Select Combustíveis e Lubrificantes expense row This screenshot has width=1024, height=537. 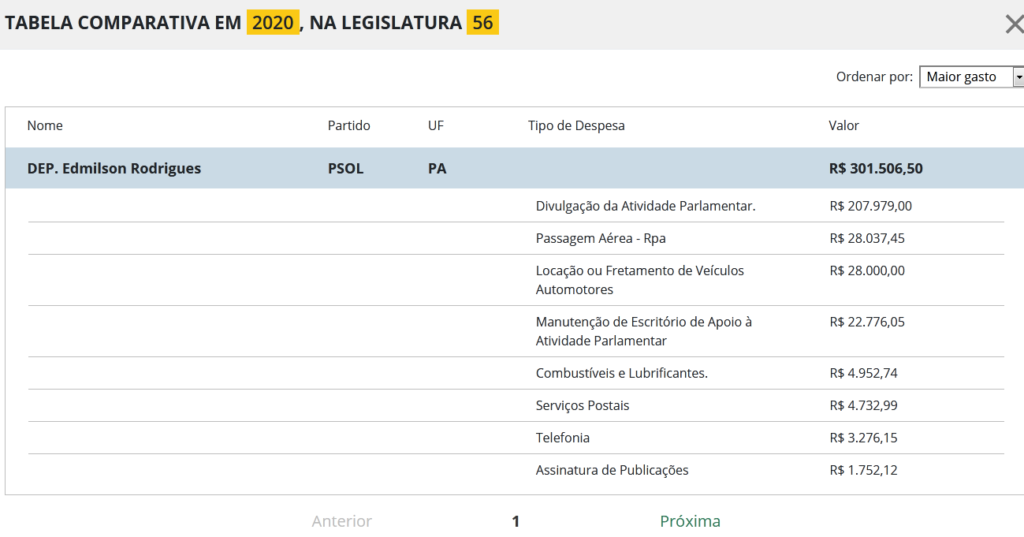click(x=621, y=373)
